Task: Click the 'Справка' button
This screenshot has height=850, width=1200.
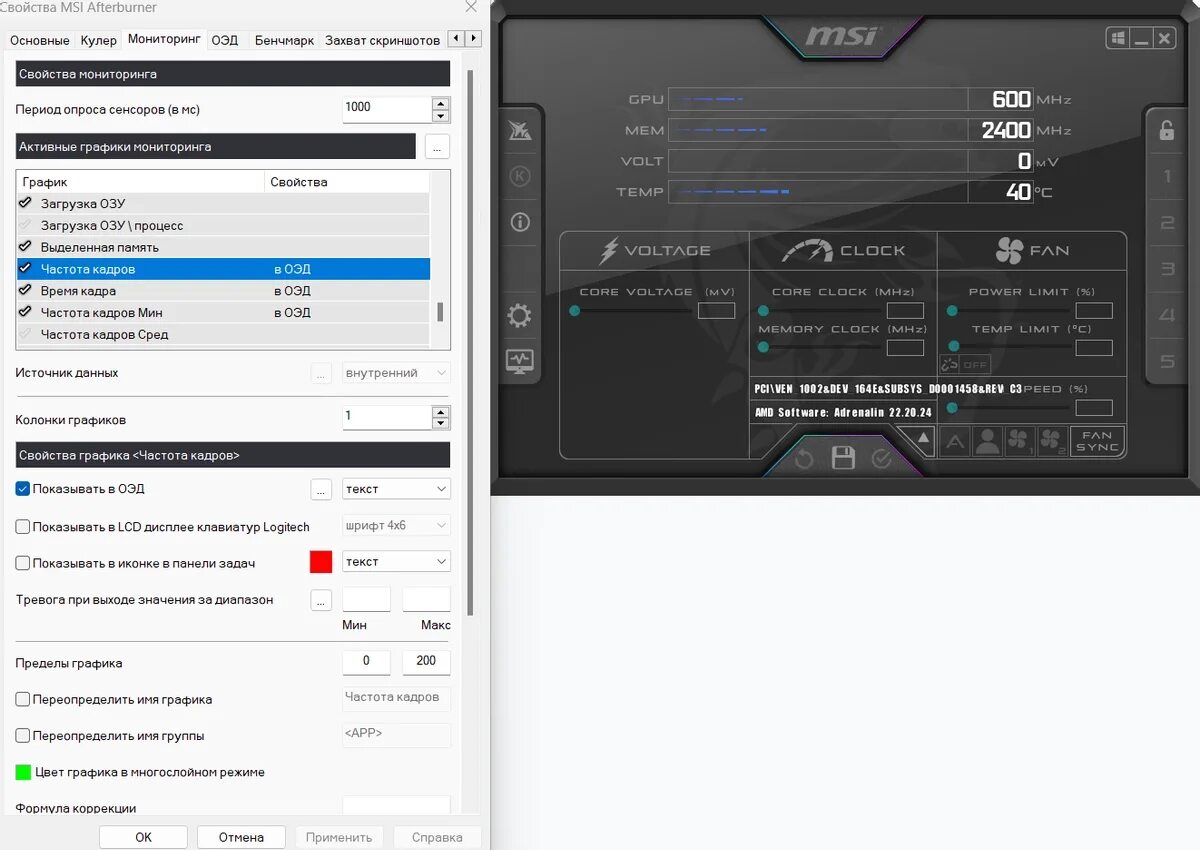Action: pyautogui.click(x=437, y=837)
